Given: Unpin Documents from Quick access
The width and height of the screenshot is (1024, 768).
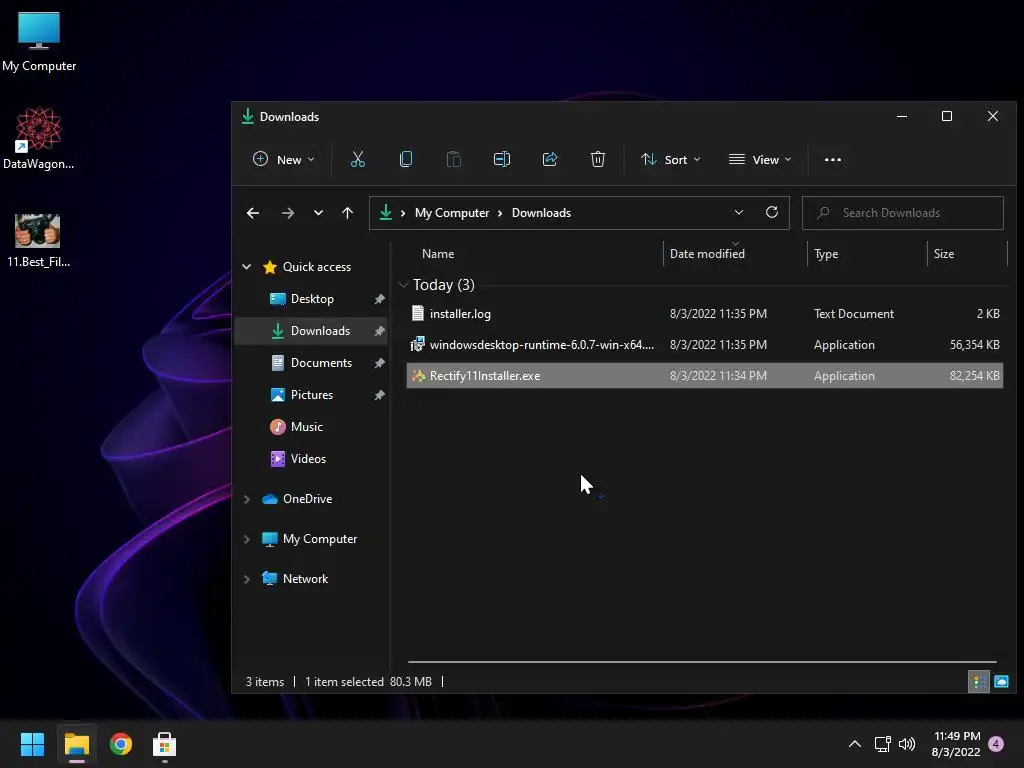Looking at the screenshot, I should [x=379, y=363].
